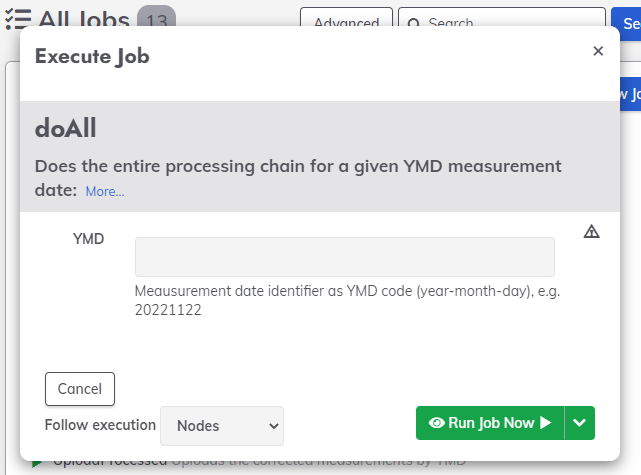Image resolution: width=641 pixels, height=475 pixels.
Task: Run the doAll job now
Action: coord(490,423)
